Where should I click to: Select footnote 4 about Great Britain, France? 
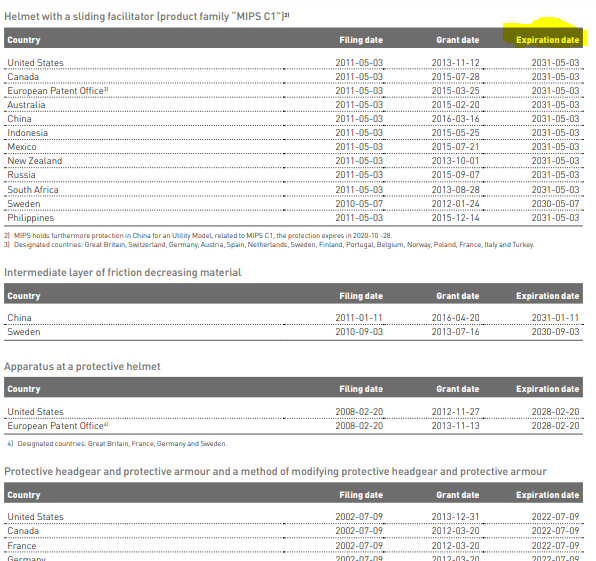(117, 444)
